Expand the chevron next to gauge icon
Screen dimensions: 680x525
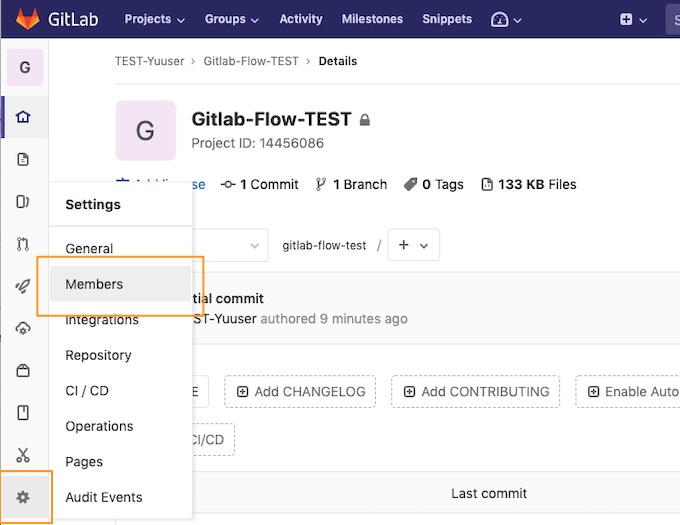517,20
